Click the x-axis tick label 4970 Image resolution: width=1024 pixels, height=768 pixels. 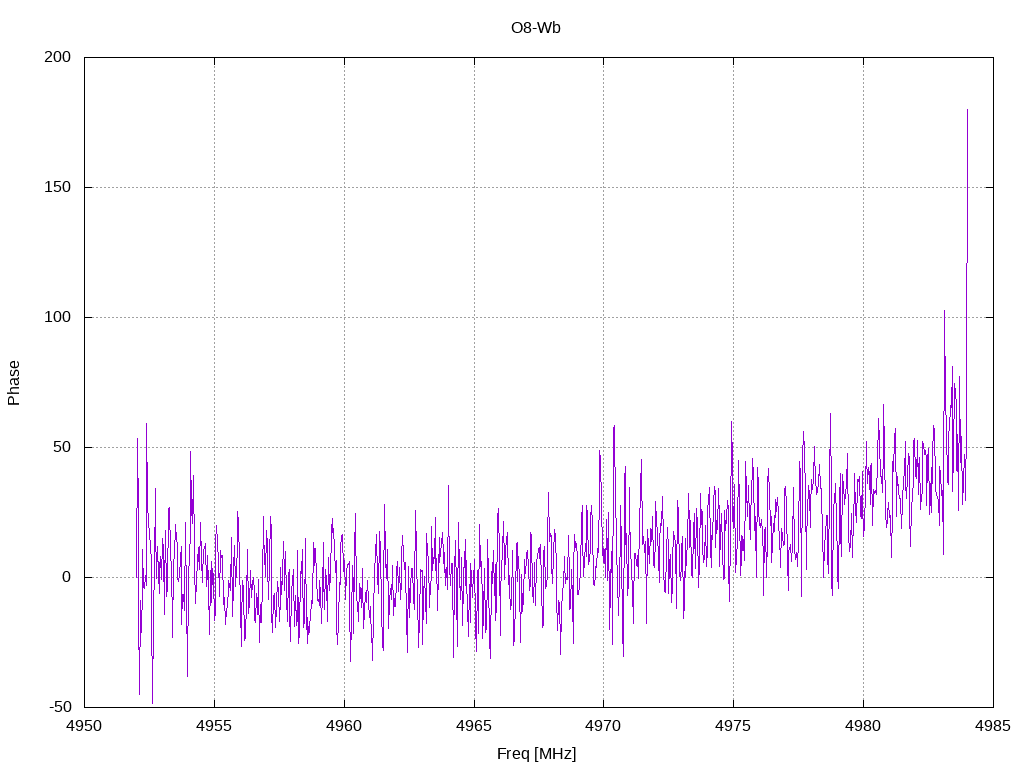pos(603,726)
